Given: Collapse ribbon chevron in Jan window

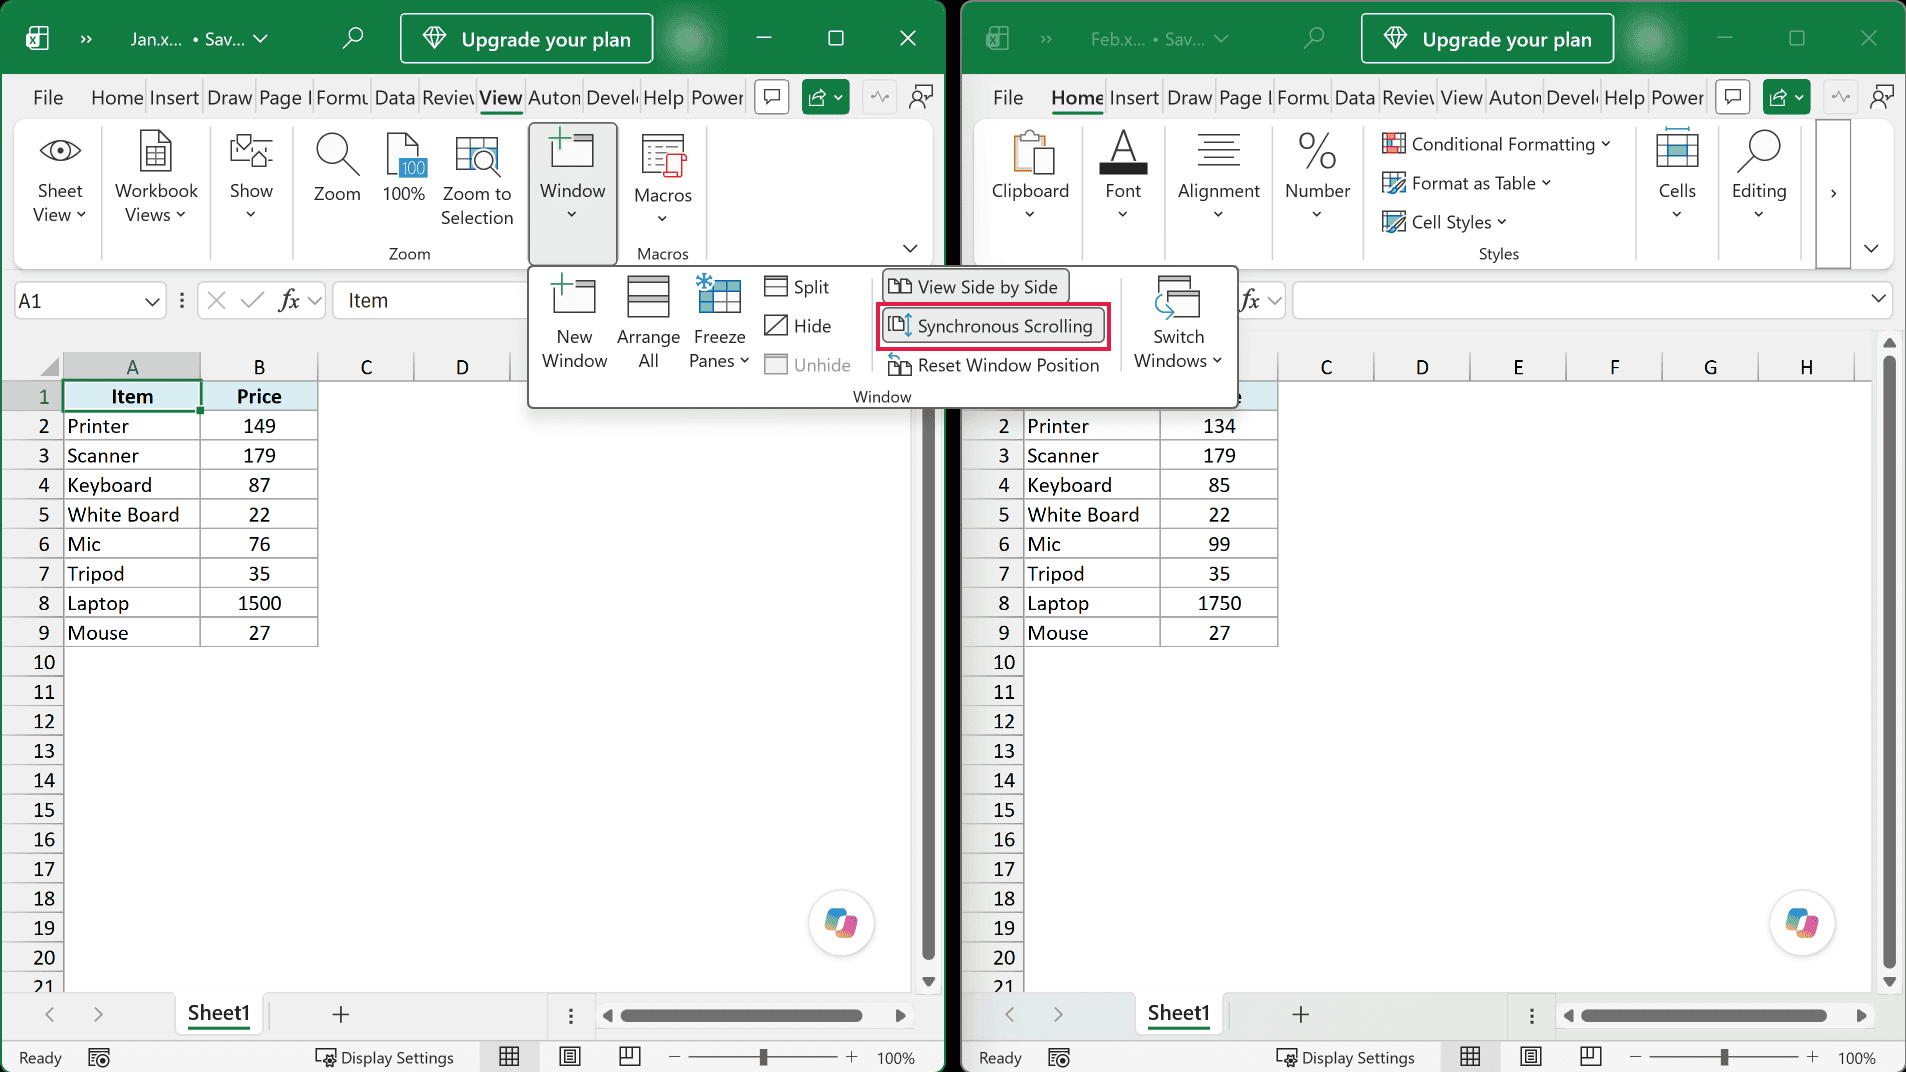Looking at the screenshot, I should coord(910,248).
